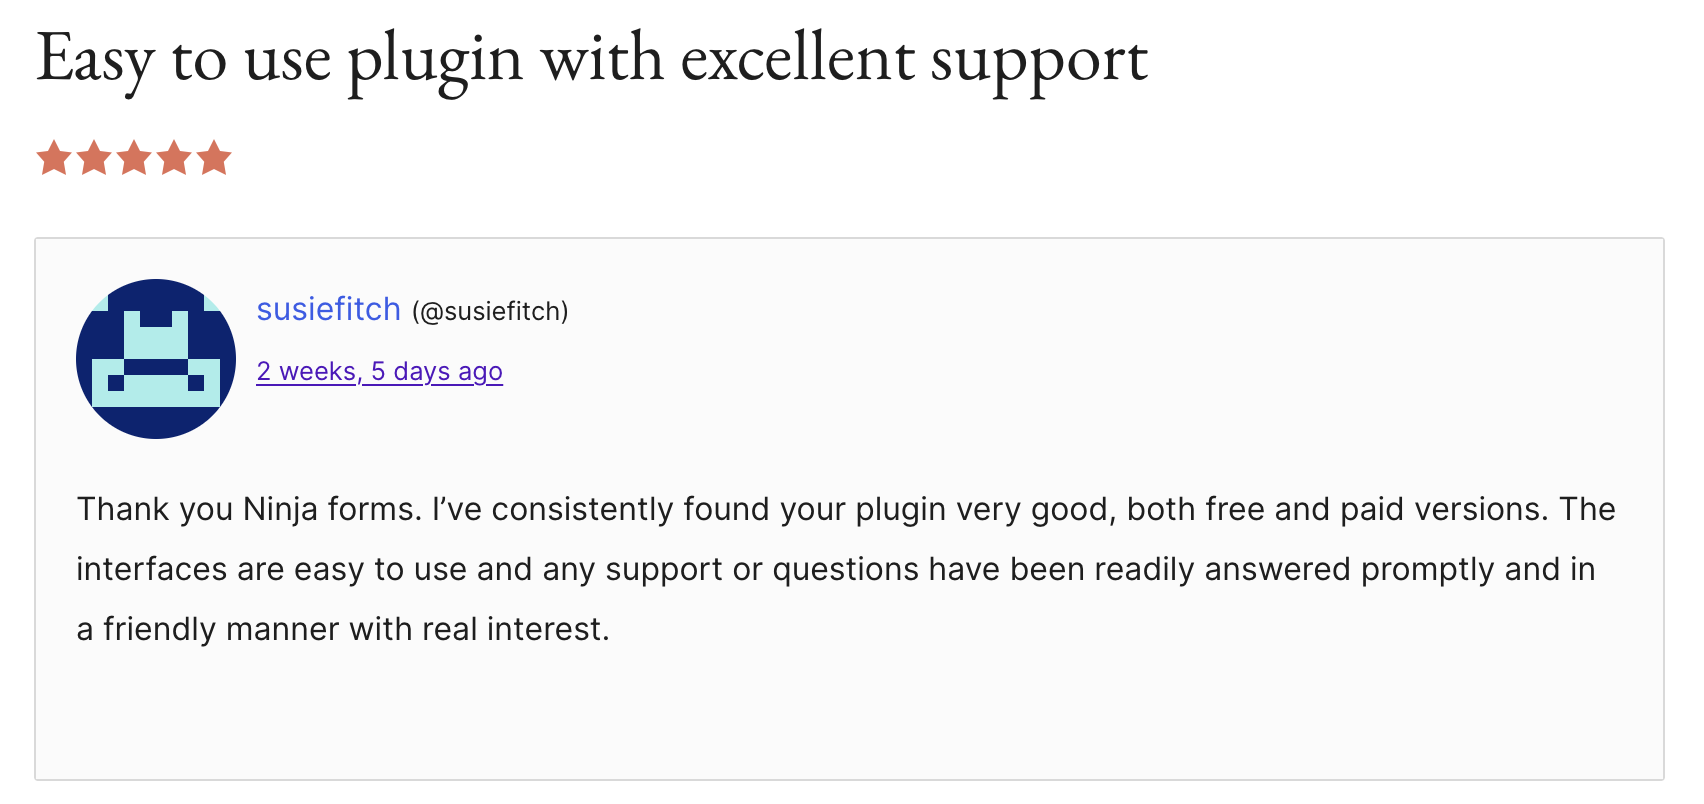This screenshot has width=1704, height=804.
Task: Click the (@susiefitch) handle text
Action: pyautogui.click(x=490, y=312)
